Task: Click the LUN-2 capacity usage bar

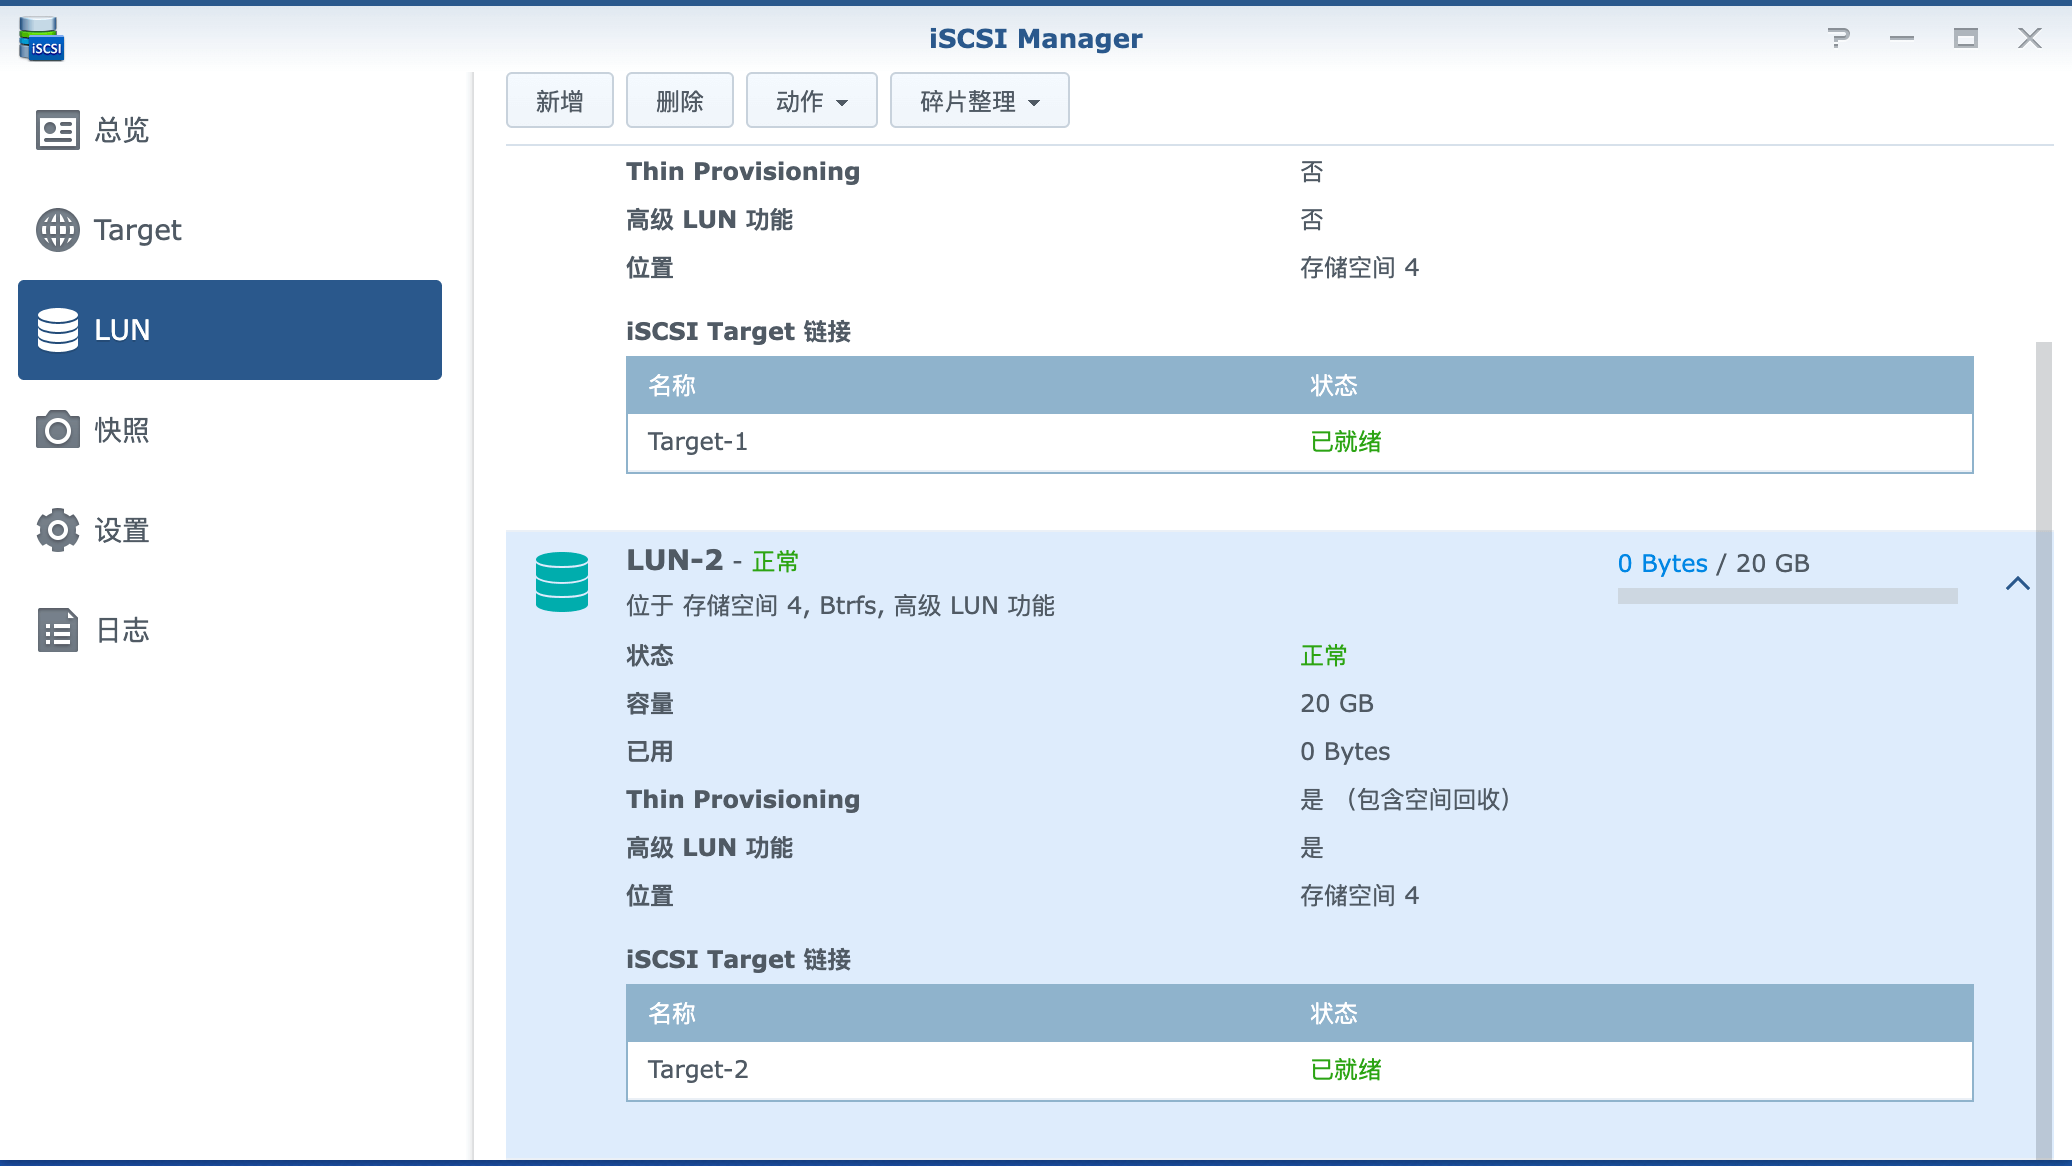Action: [1786, 596]
